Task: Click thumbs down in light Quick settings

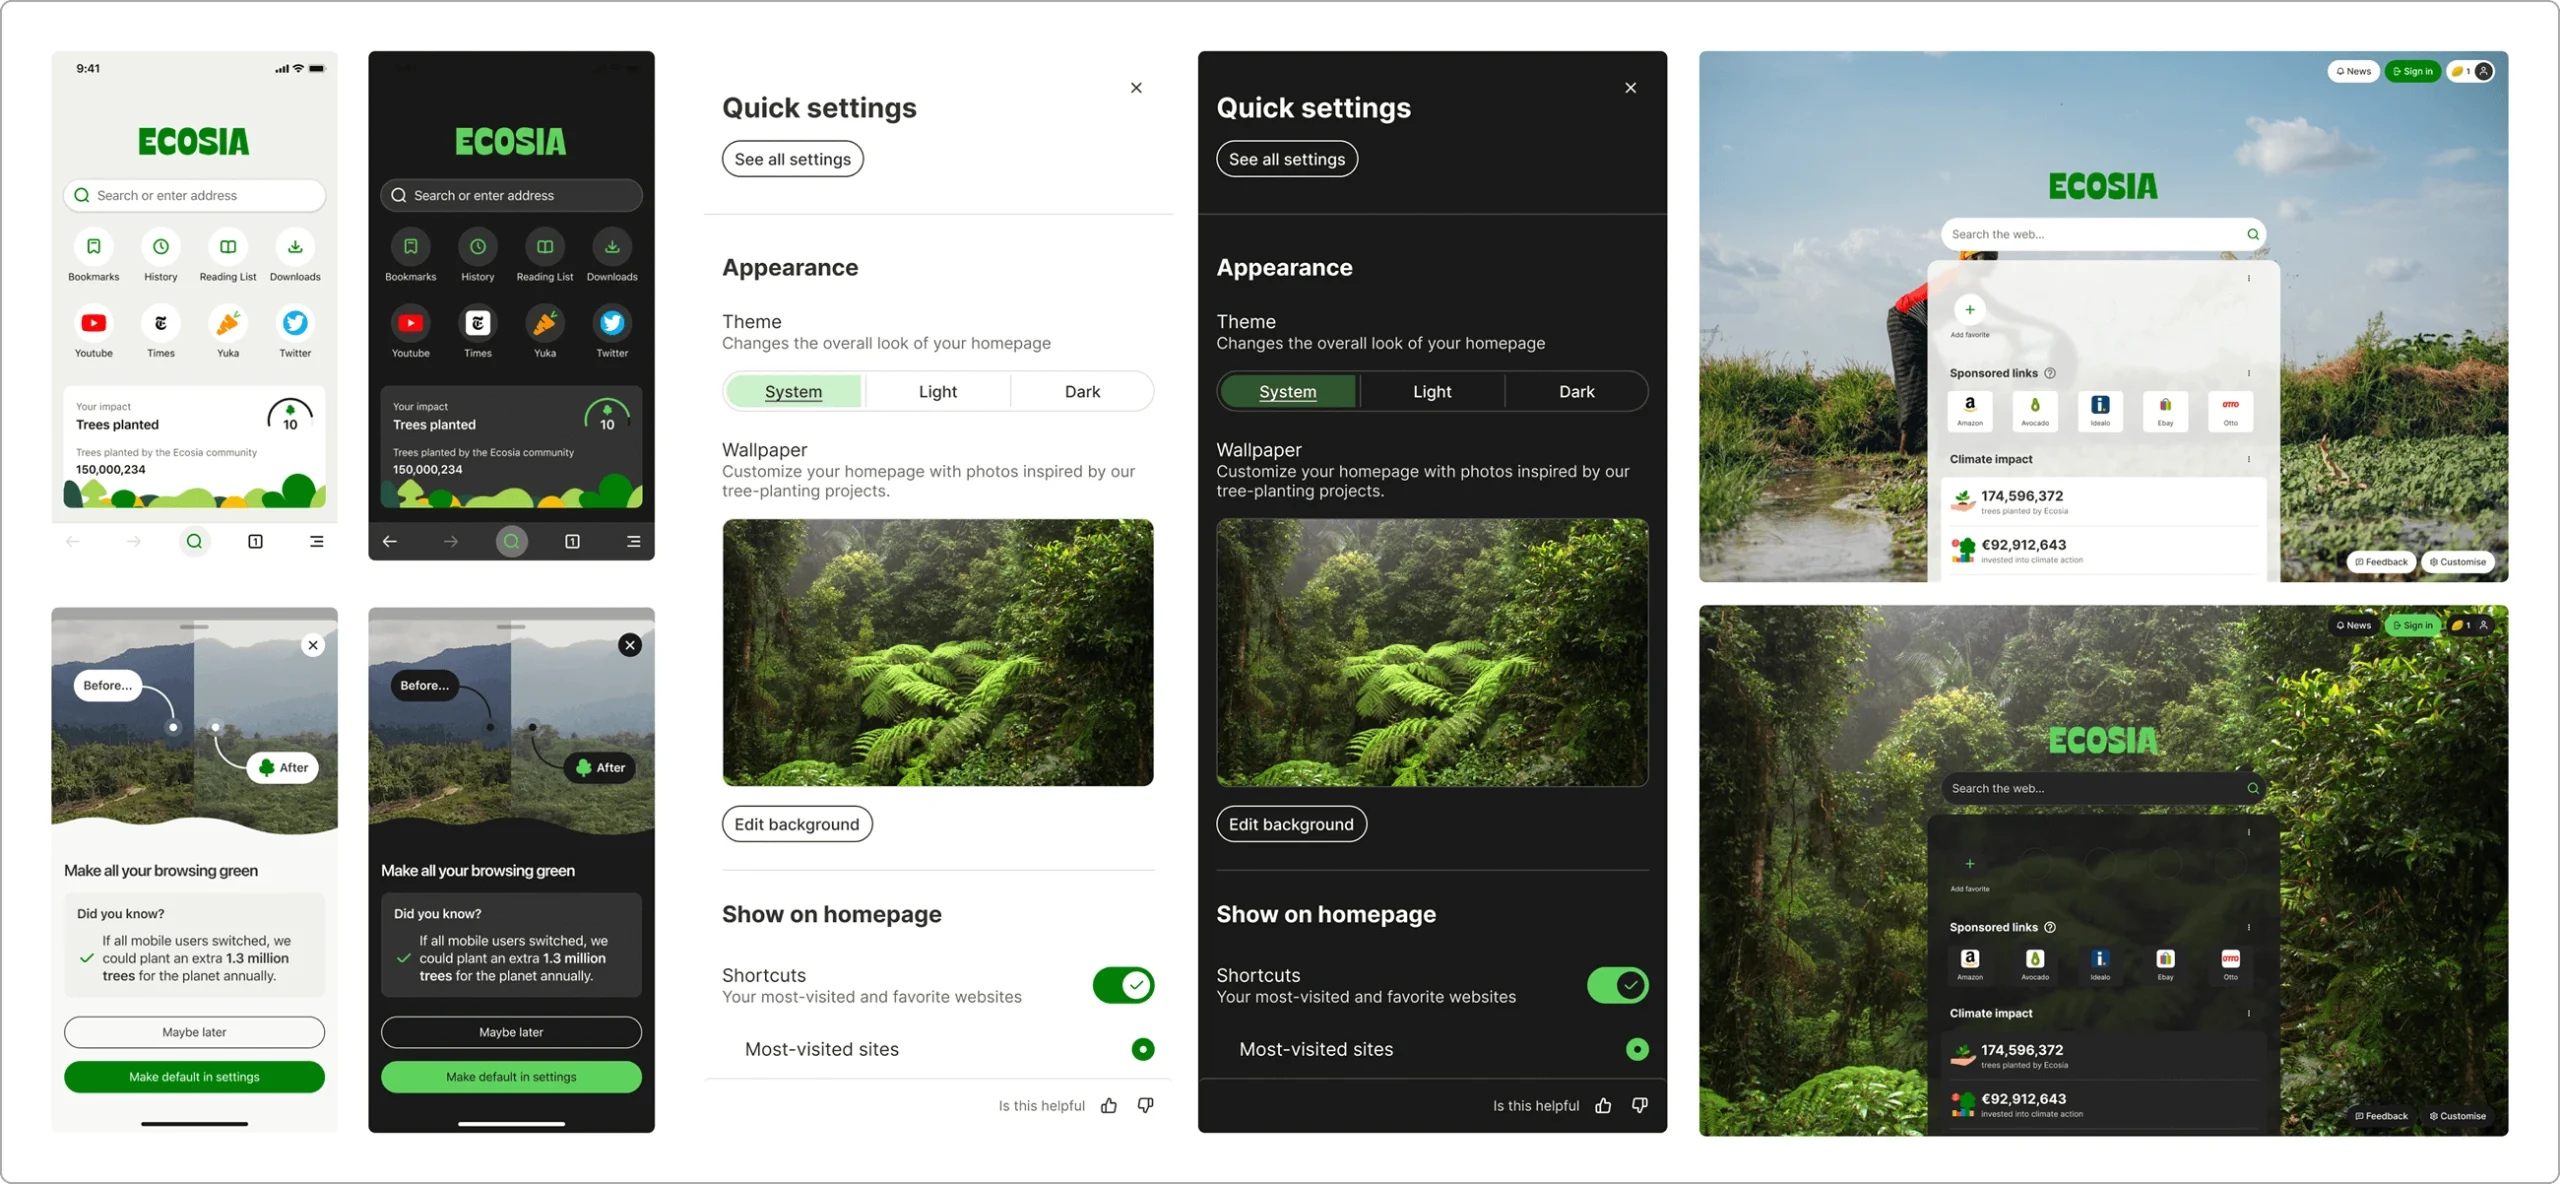Action: pos(1146,1105)
